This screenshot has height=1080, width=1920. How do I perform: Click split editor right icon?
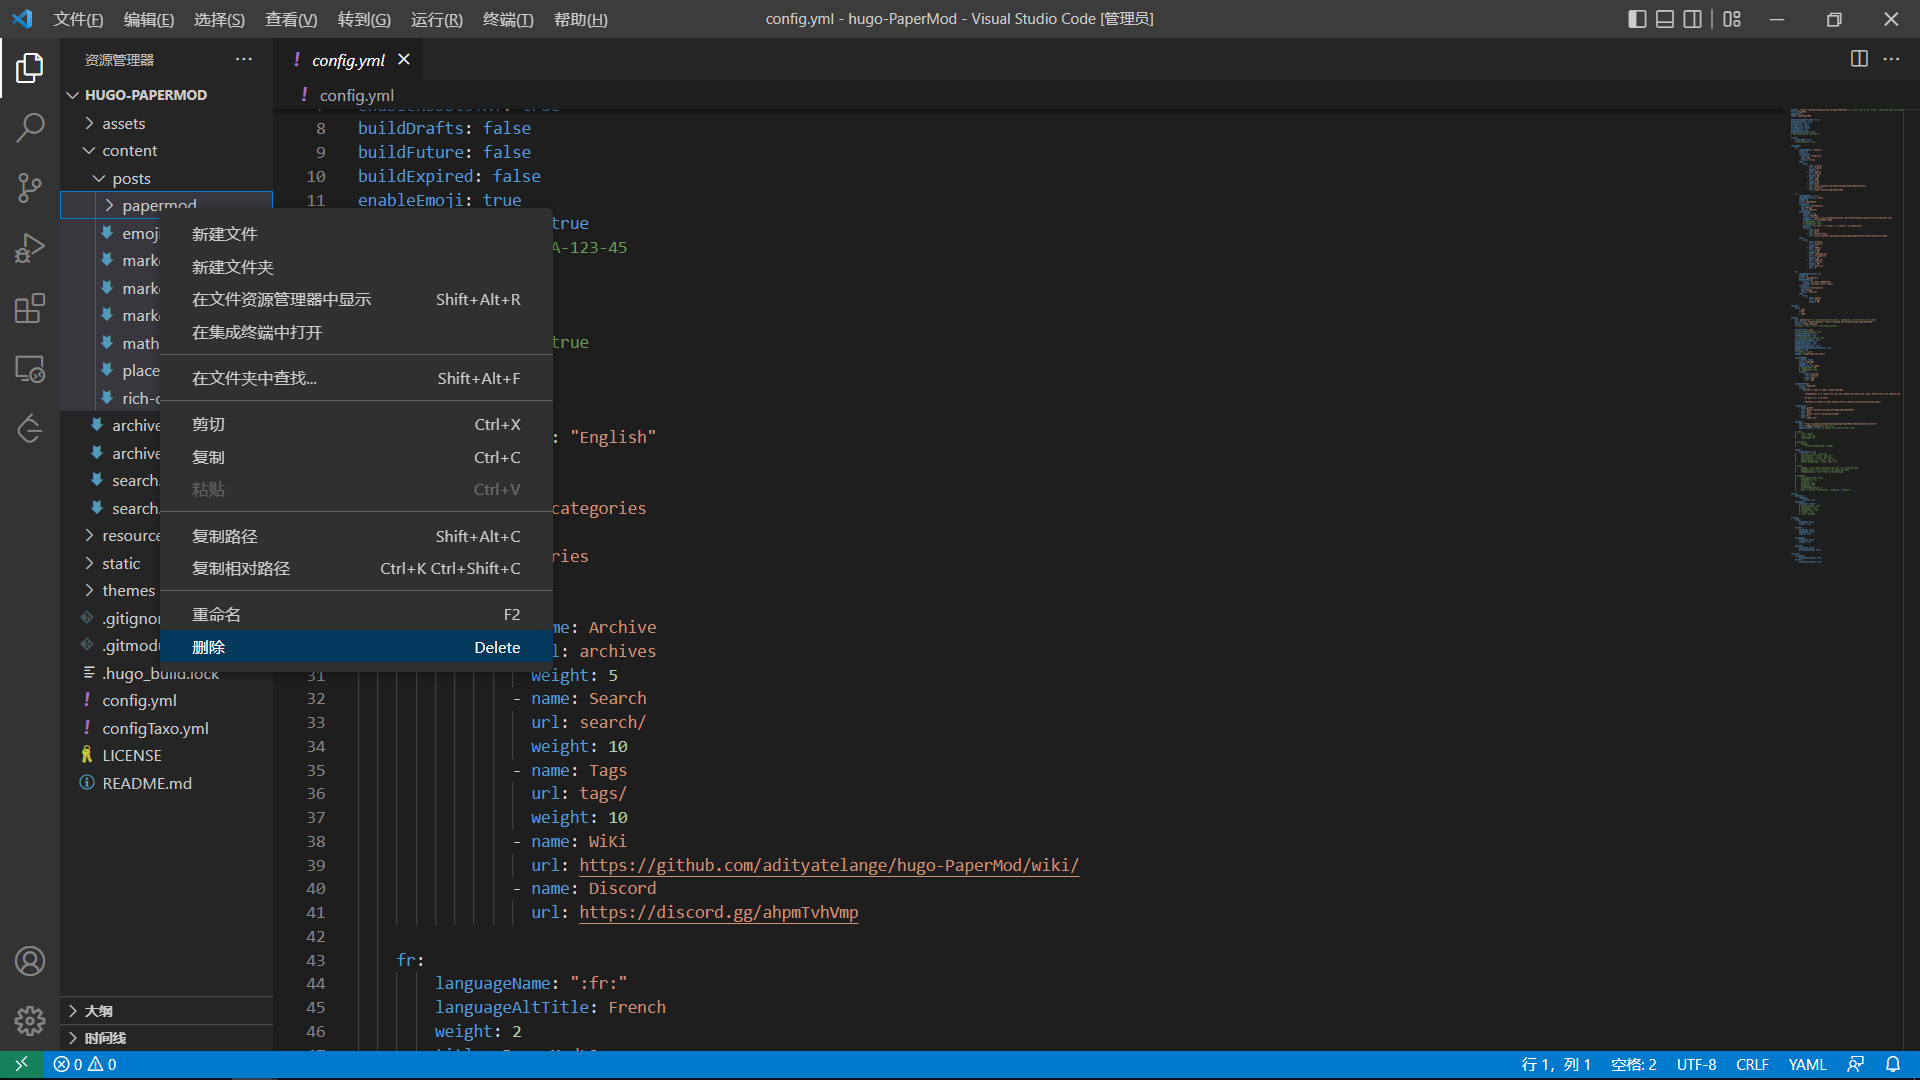pyautogui.click(x=1859, y=59)
